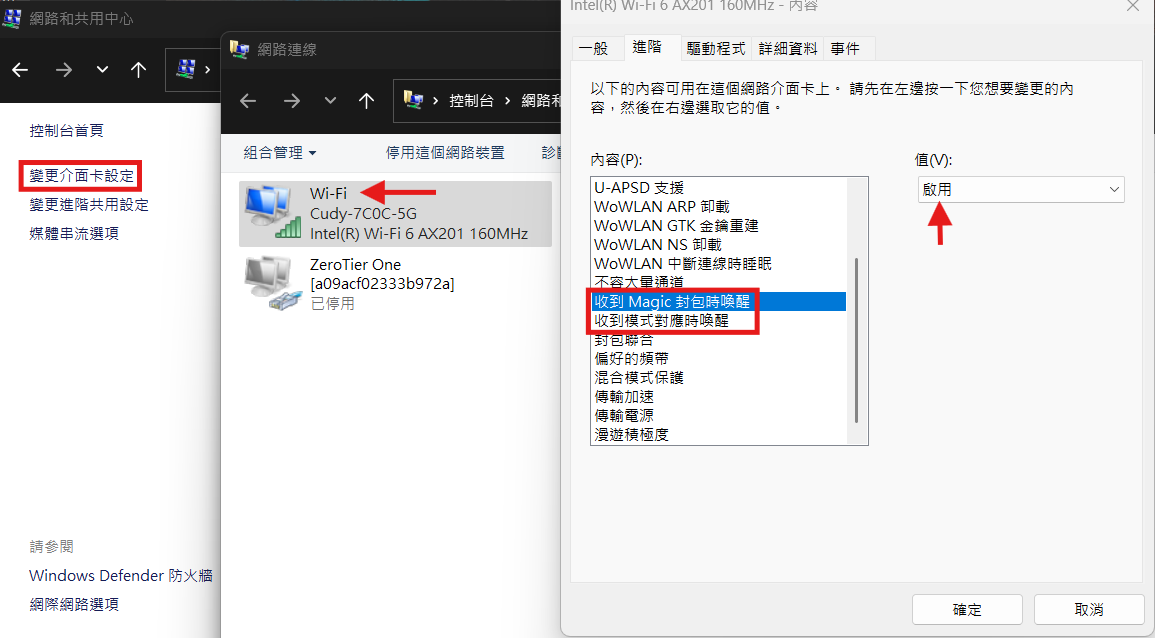
Task: Click back arrow in Network and Sharing Center
Action: pos(21,70)
